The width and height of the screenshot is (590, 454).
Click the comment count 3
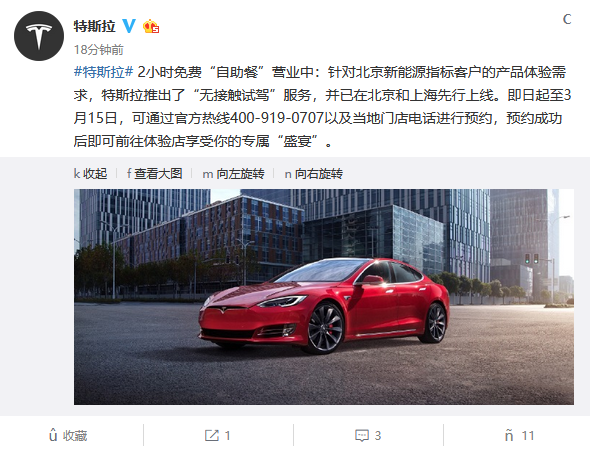tap(378, 436)
